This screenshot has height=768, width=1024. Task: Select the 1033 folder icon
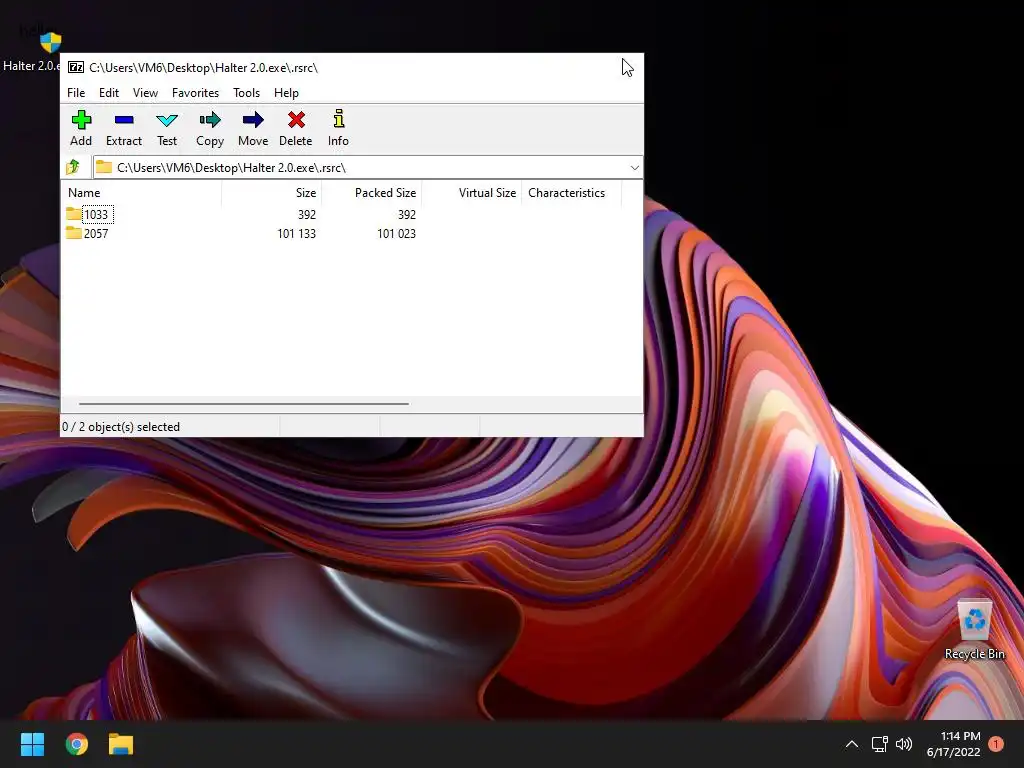74,214
